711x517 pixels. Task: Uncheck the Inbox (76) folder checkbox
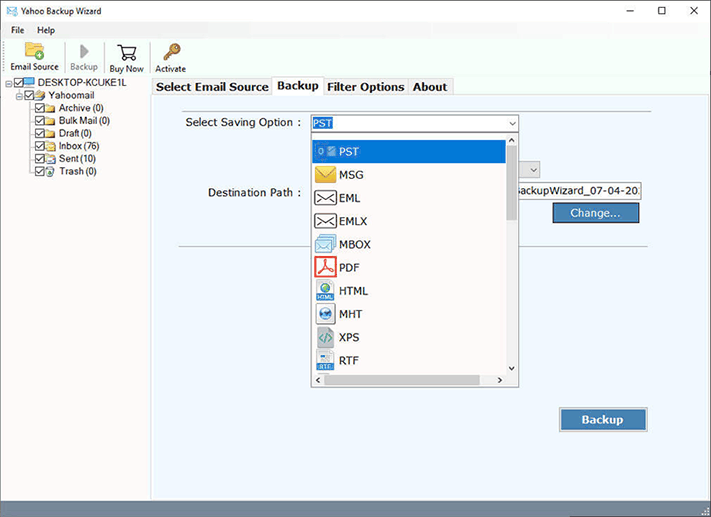40,146
